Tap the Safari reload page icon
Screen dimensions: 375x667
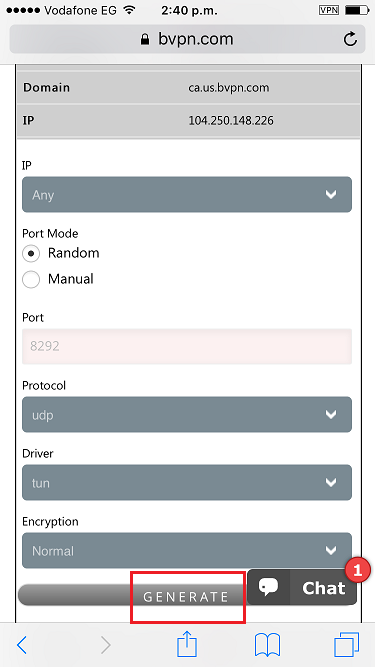click(350, 40)
